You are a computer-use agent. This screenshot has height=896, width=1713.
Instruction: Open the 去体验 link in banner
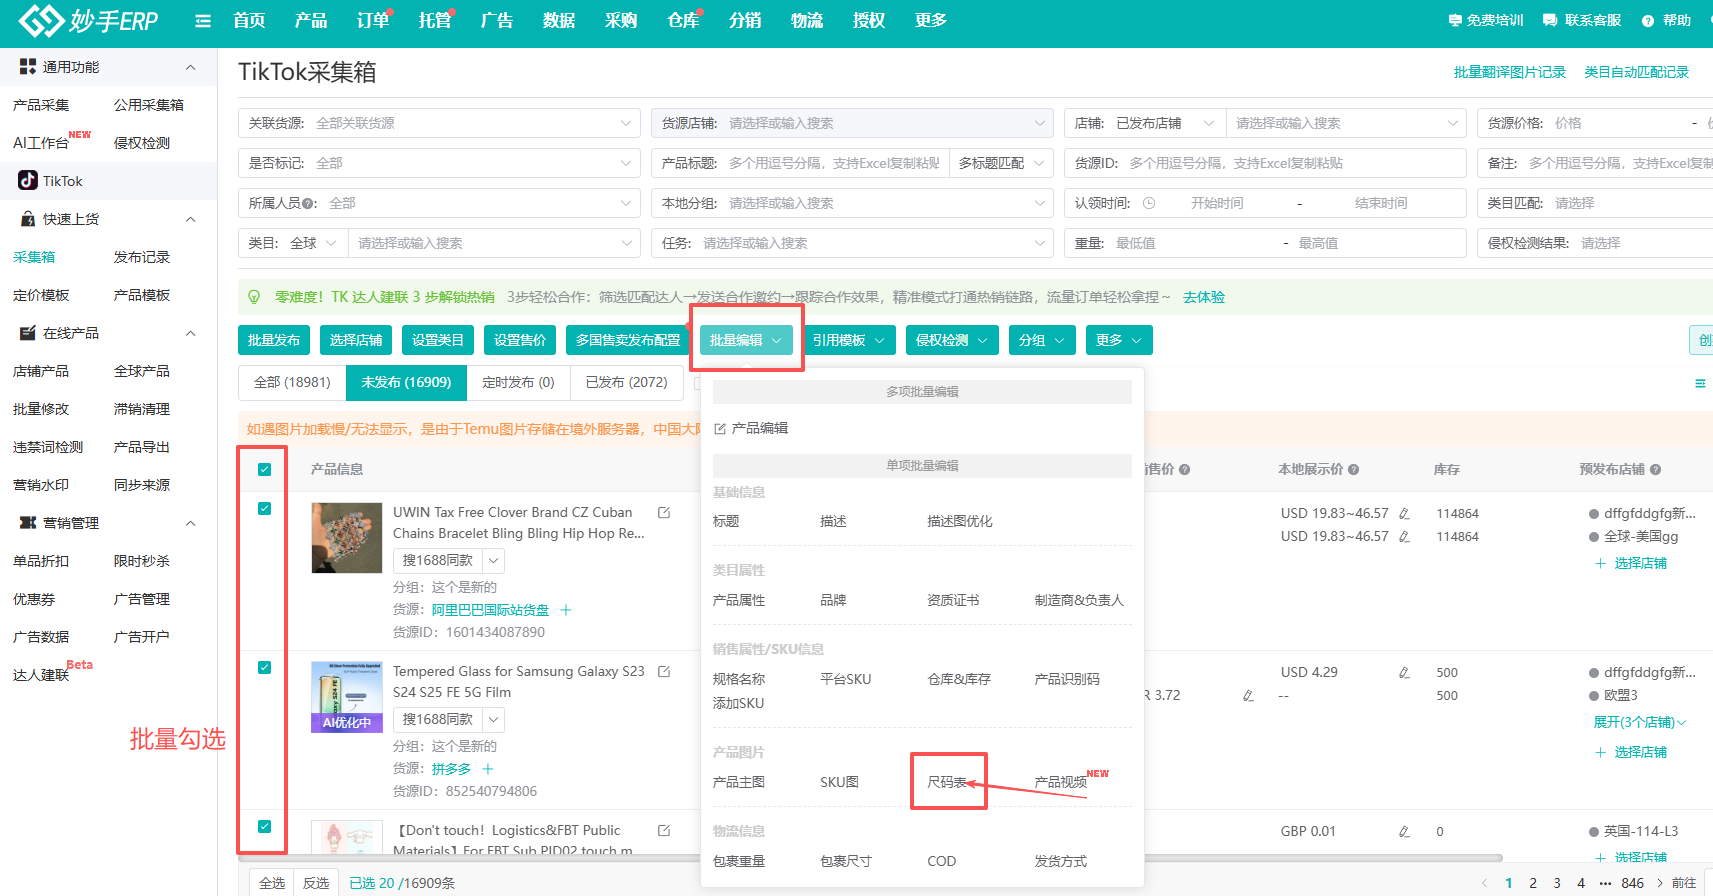pyautogui.click(x=1203, y=297)
